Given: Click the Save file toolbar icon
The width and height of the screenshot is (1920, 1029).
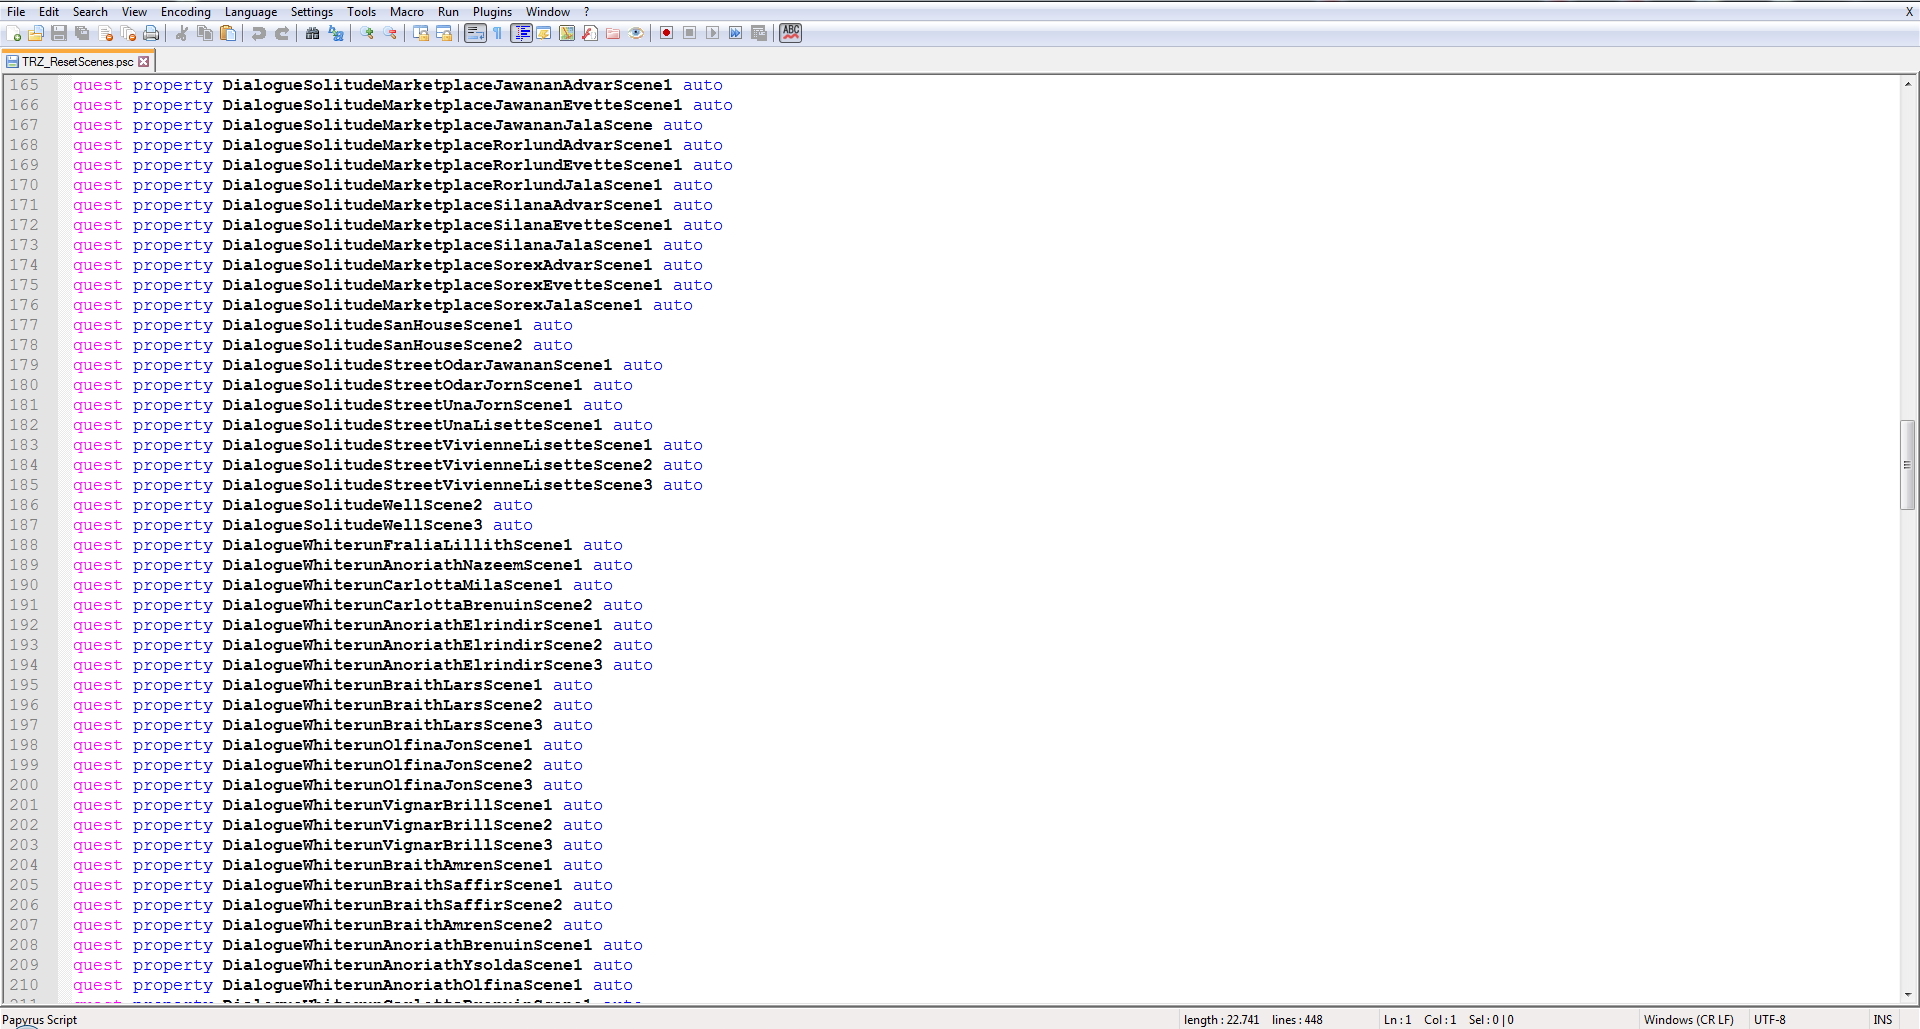Looking at the screenshot, I should tap(59, 34).
